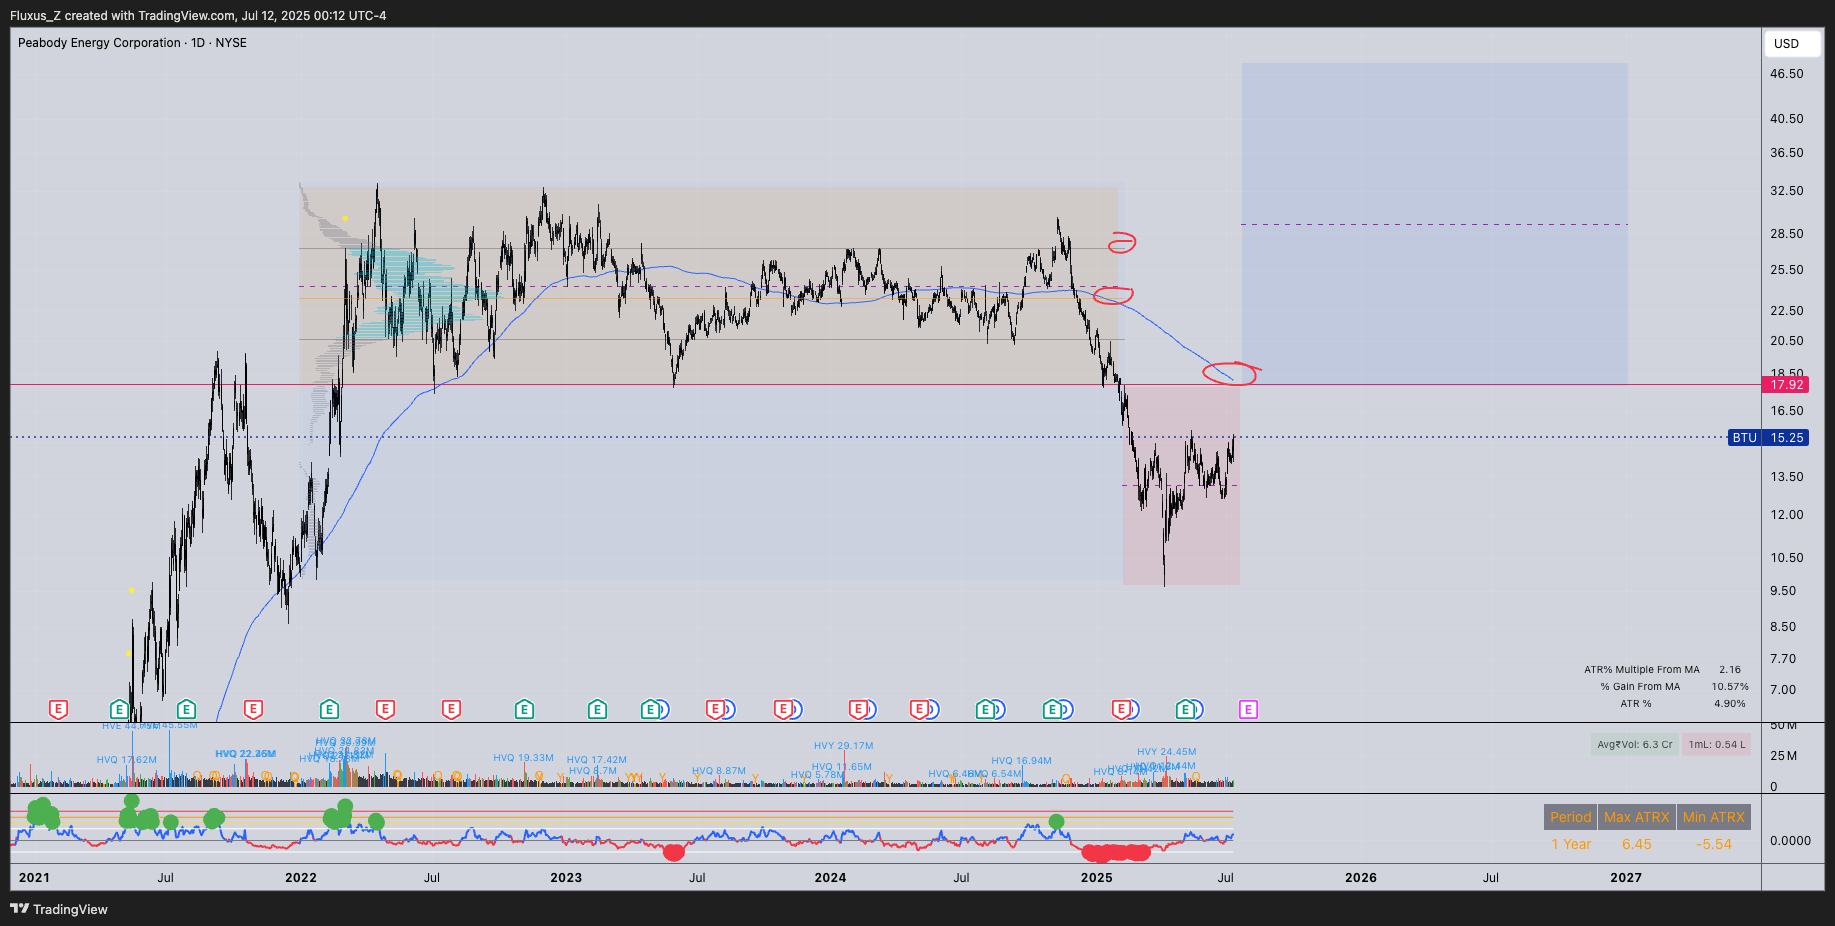1835x926 pixels.
Task: Click the red earnings badge below the 2021 candles
Action: tap(59, 709)
